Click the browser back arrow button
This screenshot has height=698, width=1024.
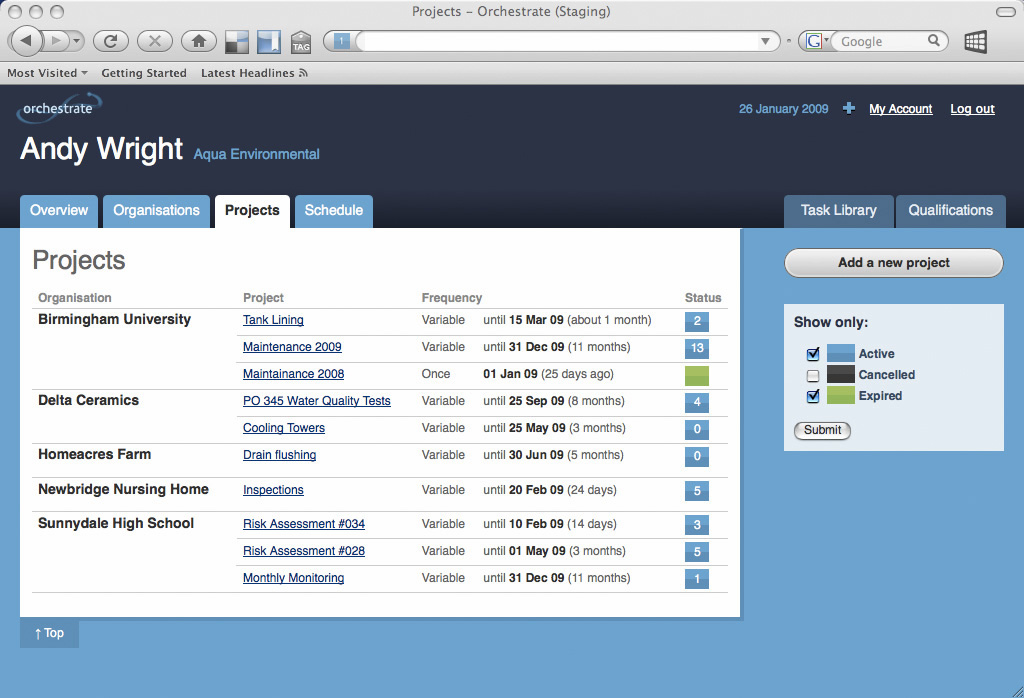(x=27, y=41)
